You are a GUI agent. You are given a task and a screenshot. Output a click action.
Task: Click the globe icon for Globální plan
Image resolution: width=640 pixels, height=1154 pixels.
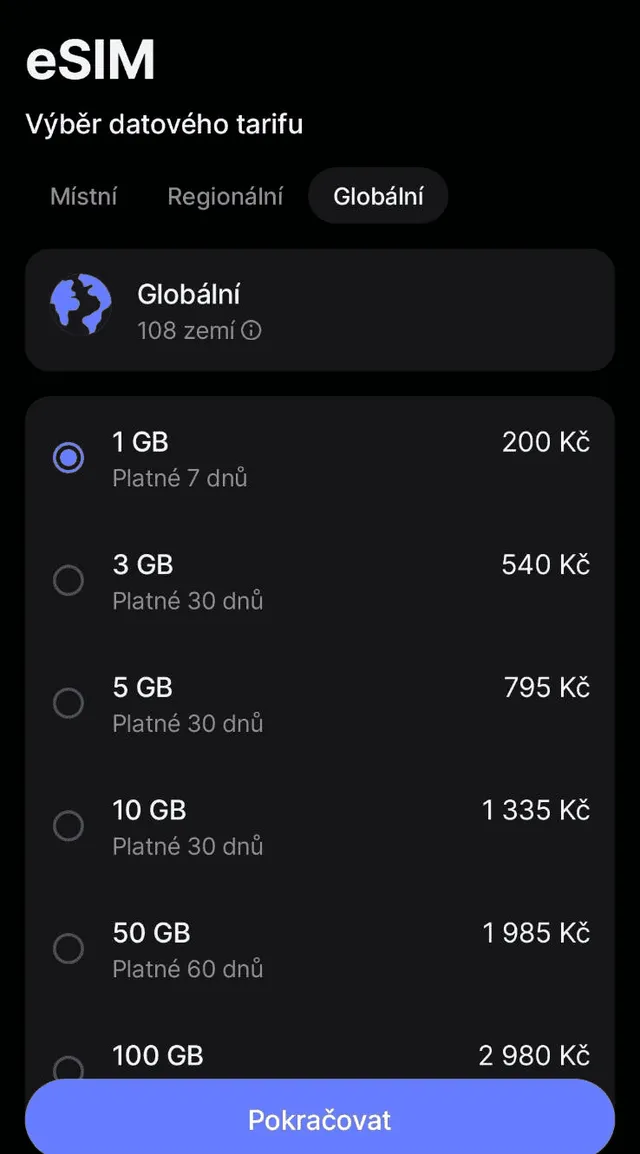point(81,304)
